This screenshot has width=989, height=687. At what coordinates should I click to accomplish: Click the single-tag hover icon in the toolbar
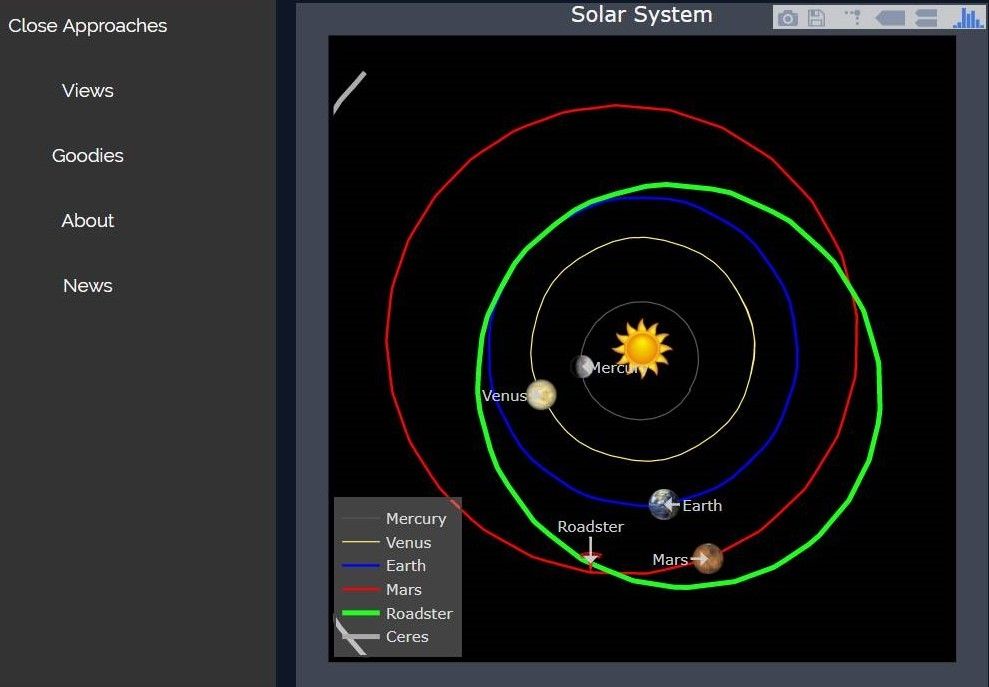tap(889, 17)
